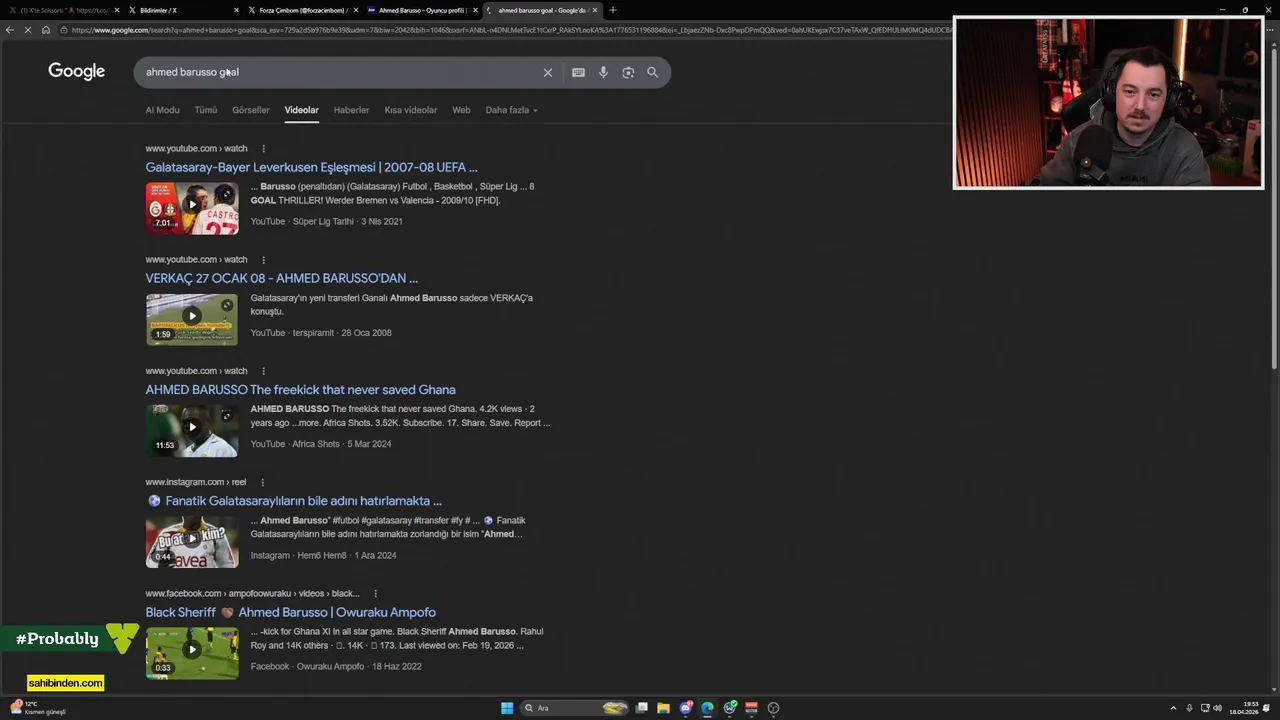Expand the Daha fazla dropdown

(x=511, y=110)
